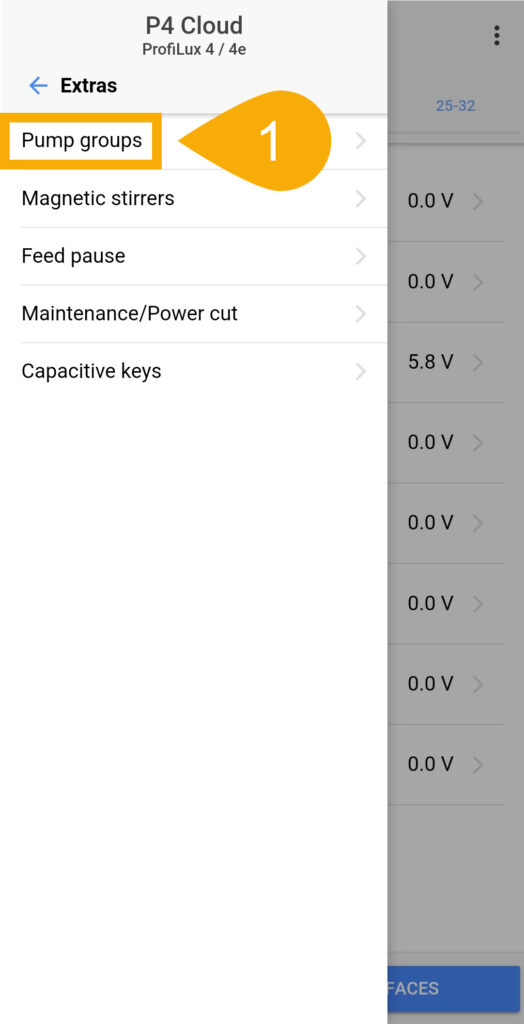This screenshot has width=524, height=1024.
Task: Open the three-dot overflow menu
Action: [x=497, y=35]
